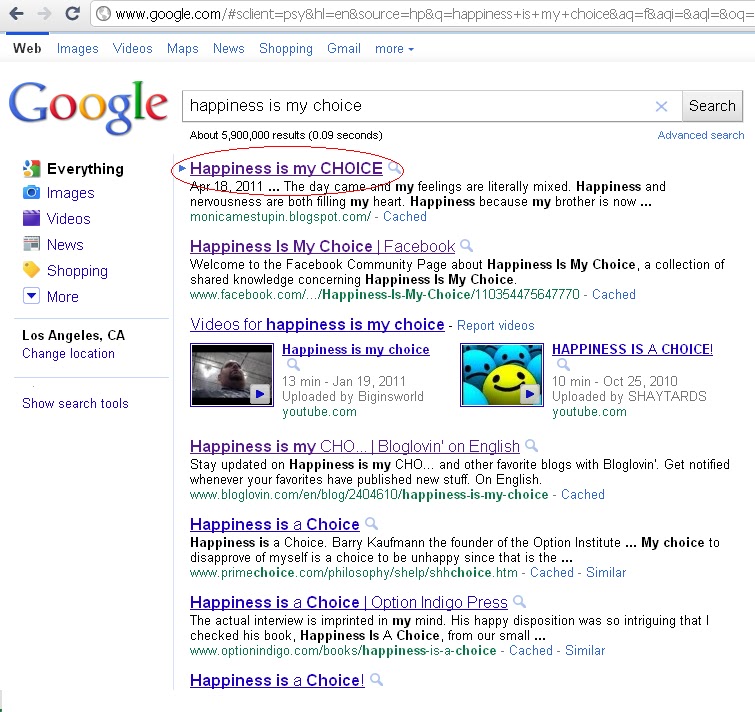Open News from the top navigation
The width and height of the screenshot is (755, 712).
(229, 49)
